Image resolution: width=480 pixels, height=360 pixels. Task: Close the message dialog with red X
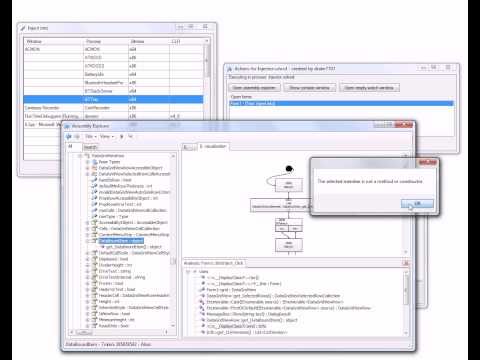tap(428, 162)
